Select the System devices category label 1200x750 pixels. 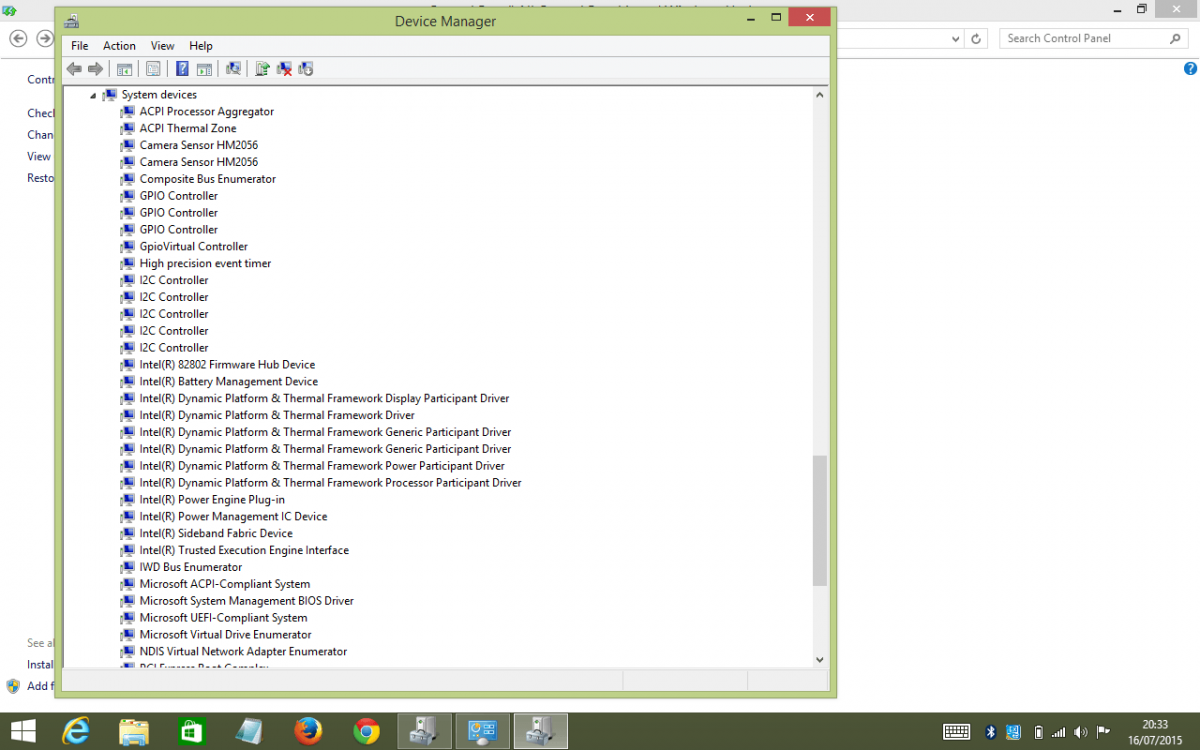point(159,95)
